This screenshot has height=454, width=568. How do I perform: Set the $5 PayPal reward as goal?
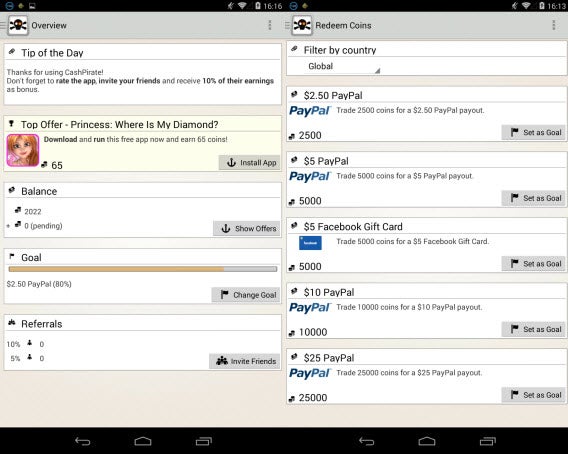(x=533, y=198)
